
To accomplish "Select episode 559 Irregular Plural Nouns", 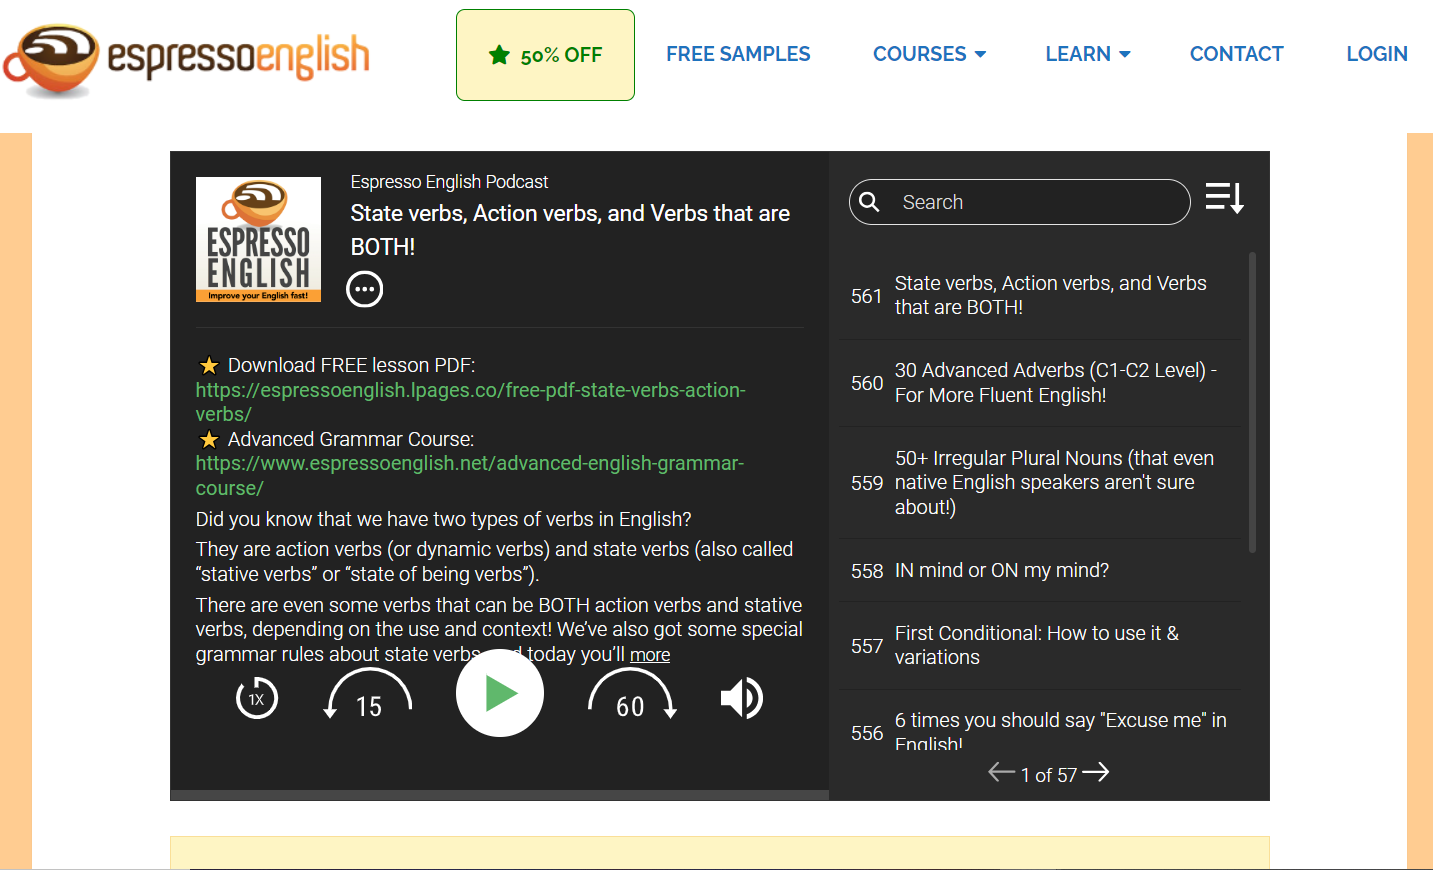I will (1040, 483).
